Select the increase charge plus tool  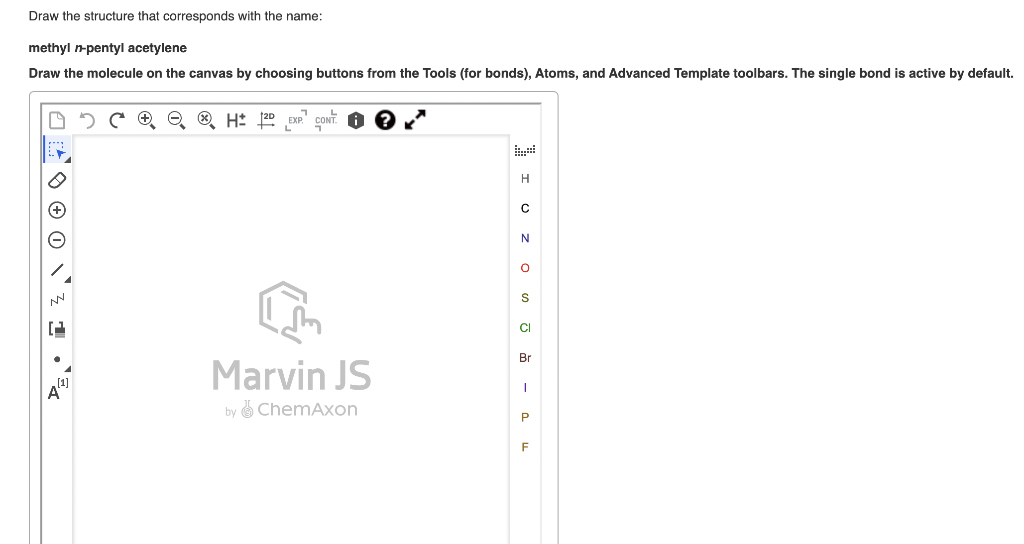pyautogui.click(x=57, y=210)
